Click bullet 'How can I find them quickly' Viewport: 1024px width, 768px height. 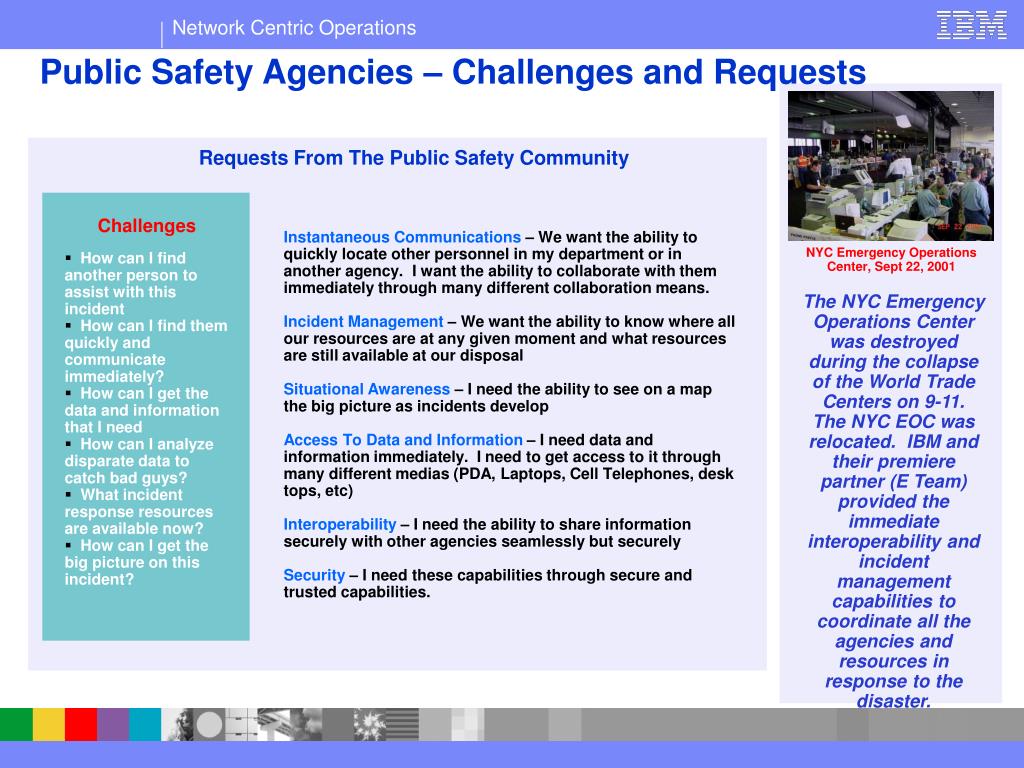(x=146, y=351)
